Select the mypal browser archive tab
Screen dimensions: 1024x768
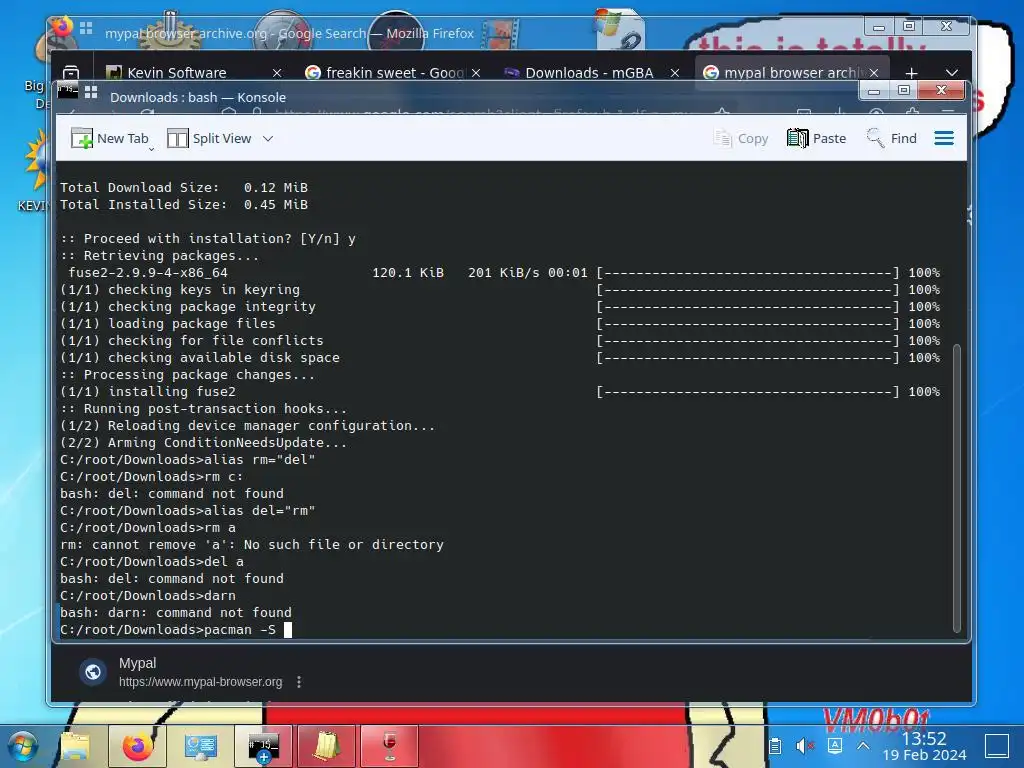click(784, 72)
